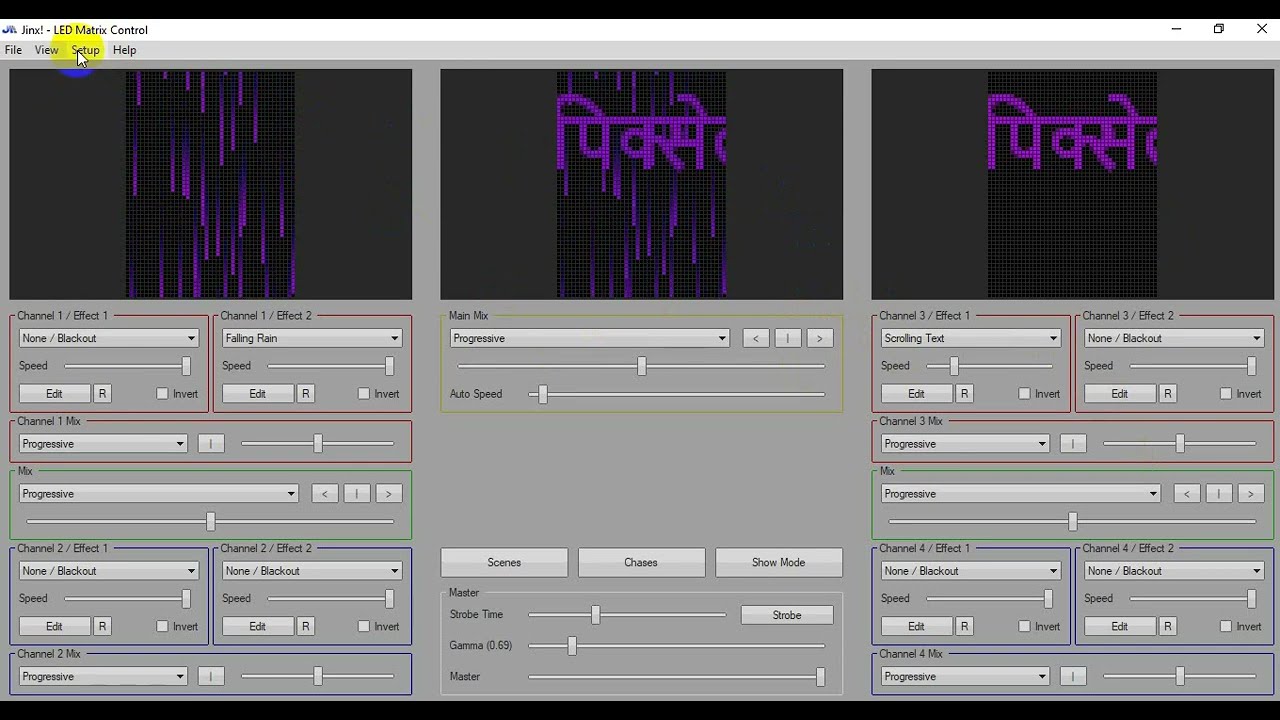Click the R button of Channel 3 Effect 1
The height and width of the screenshot is (720, 1280).
(964, 394)
